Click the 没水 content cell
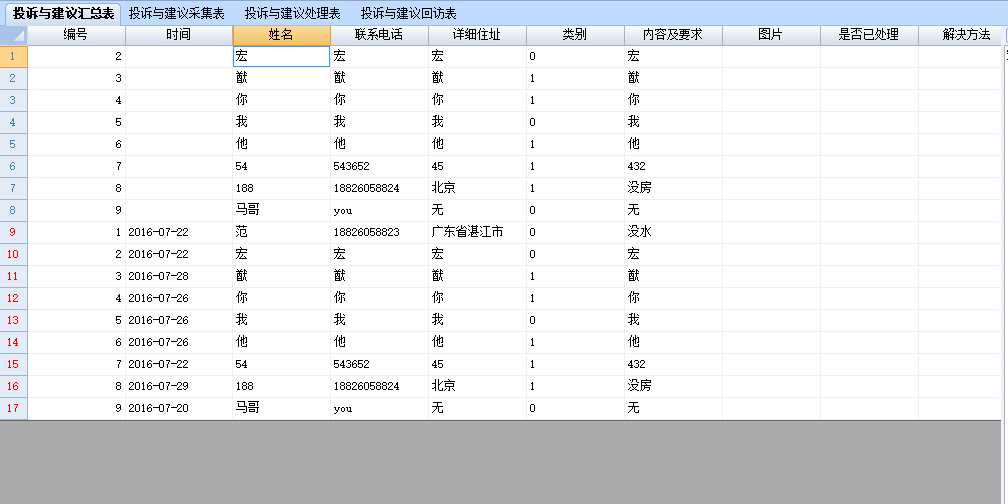The width and height of the screenshot is (1008, 504). [673, 232]
